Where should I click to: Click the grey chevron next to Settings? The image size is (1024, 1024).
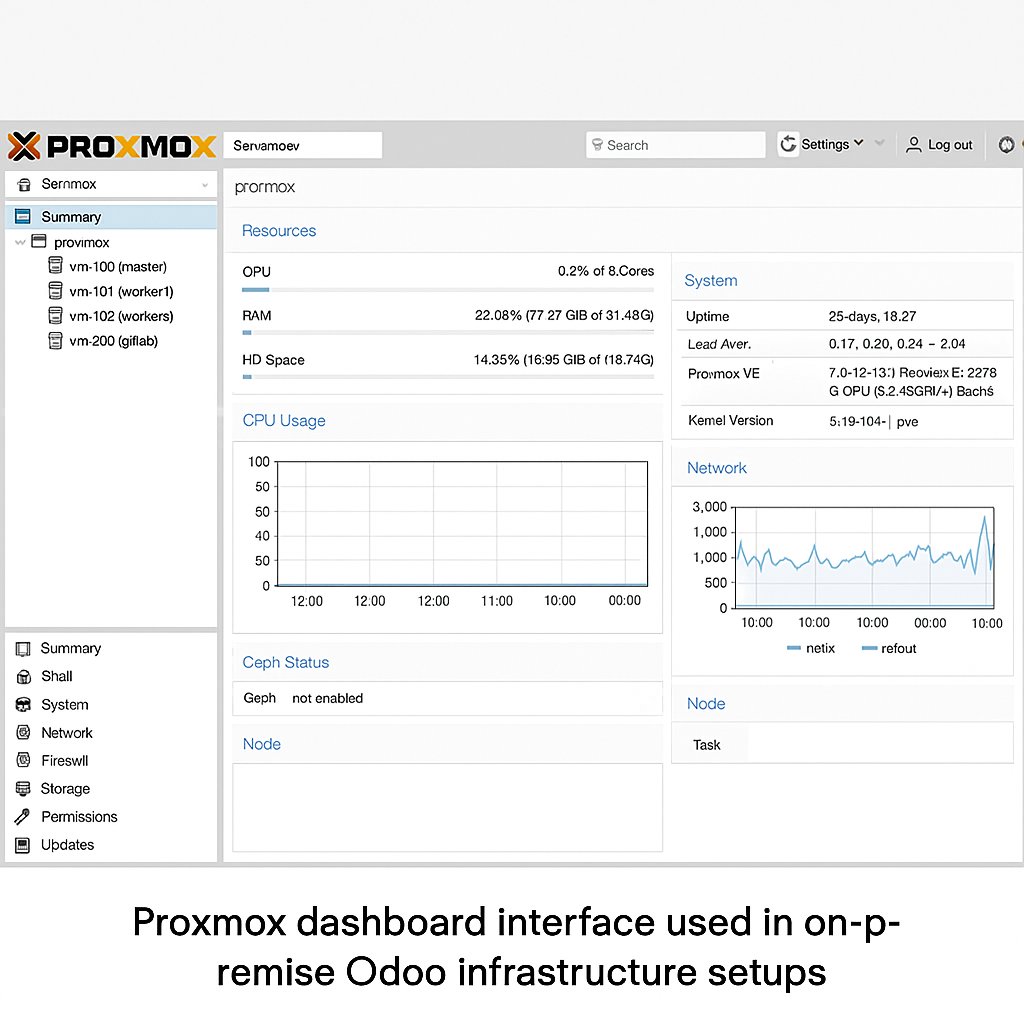[x=880, y=143]
